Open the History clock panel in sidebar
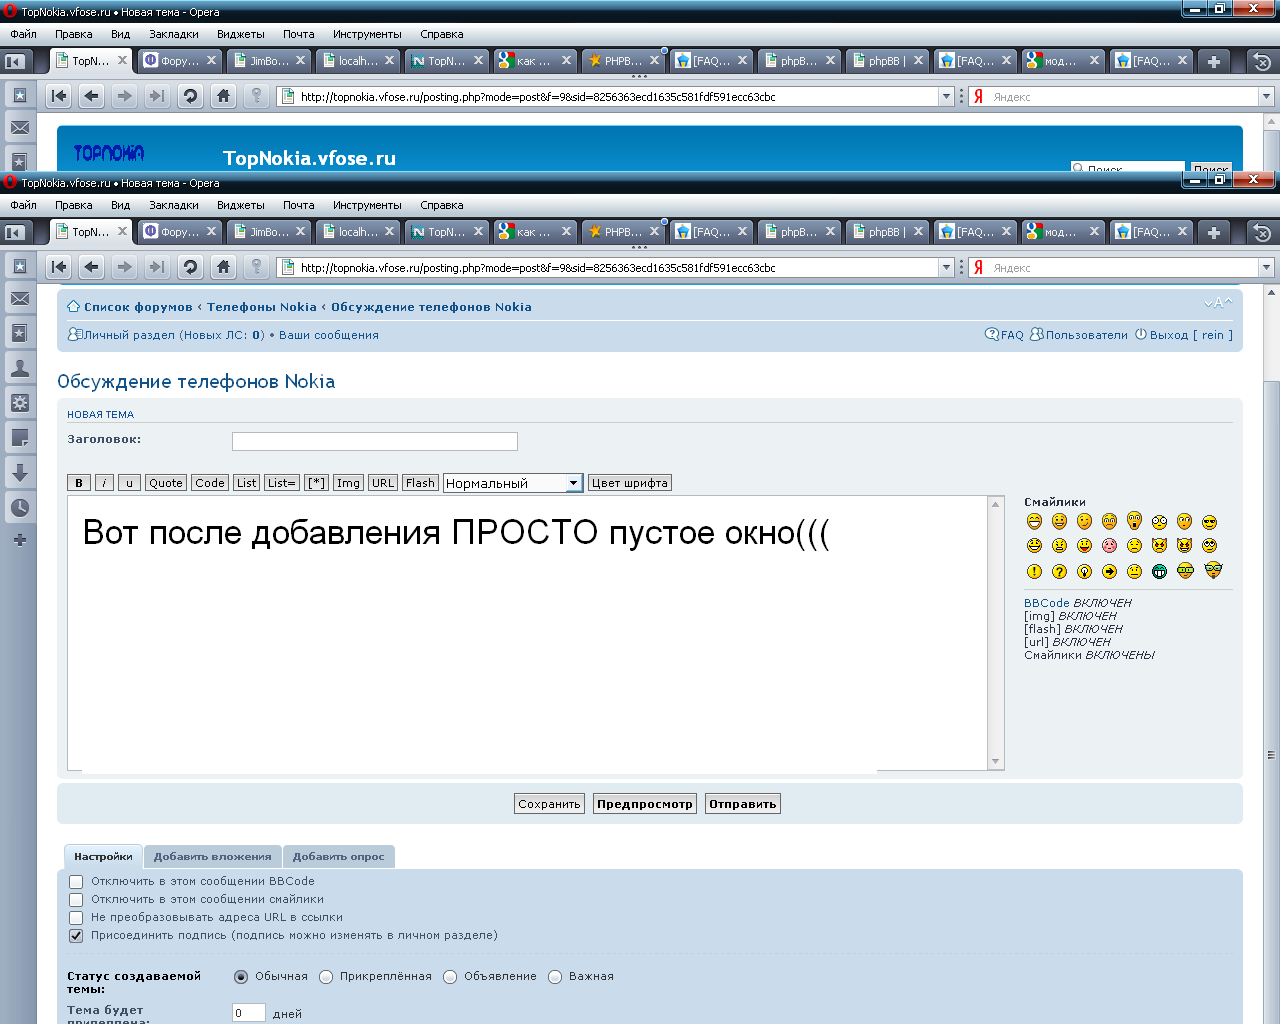Viewport: 1280px width, 1024px height. click(x=19, y=507)
